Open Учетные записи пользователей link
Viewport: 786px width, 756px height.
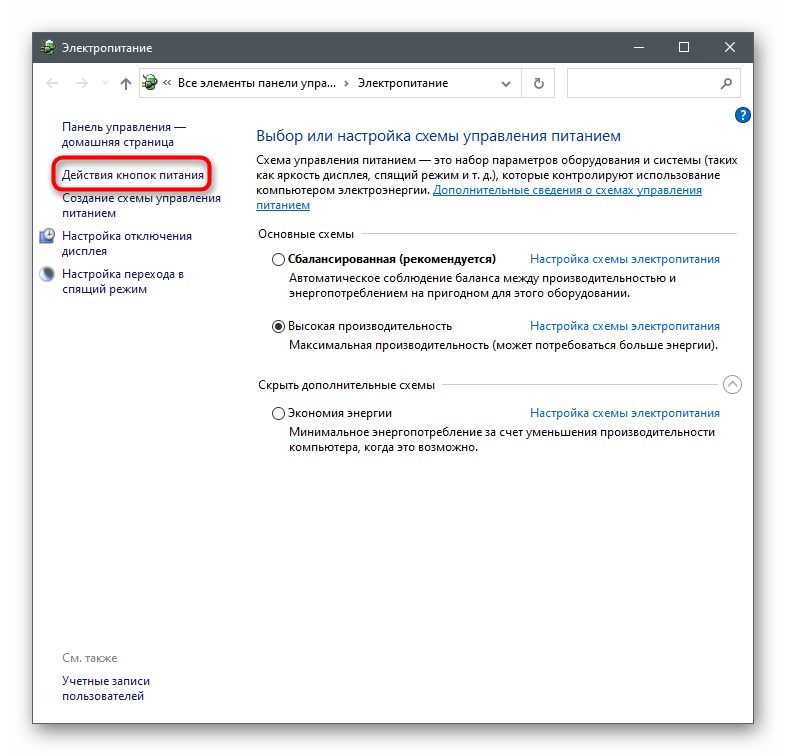point(106,688)
